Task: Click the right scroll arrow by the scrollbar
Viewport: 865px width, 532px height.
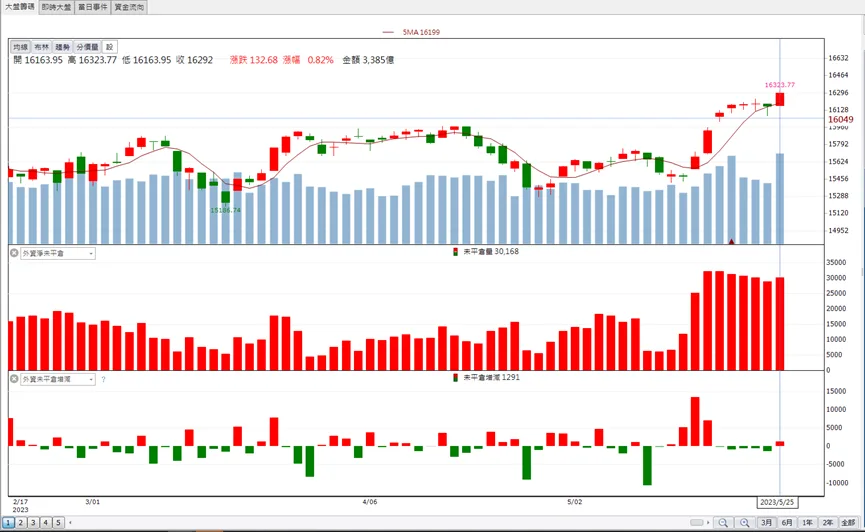Action: click(x=708, y=523)
